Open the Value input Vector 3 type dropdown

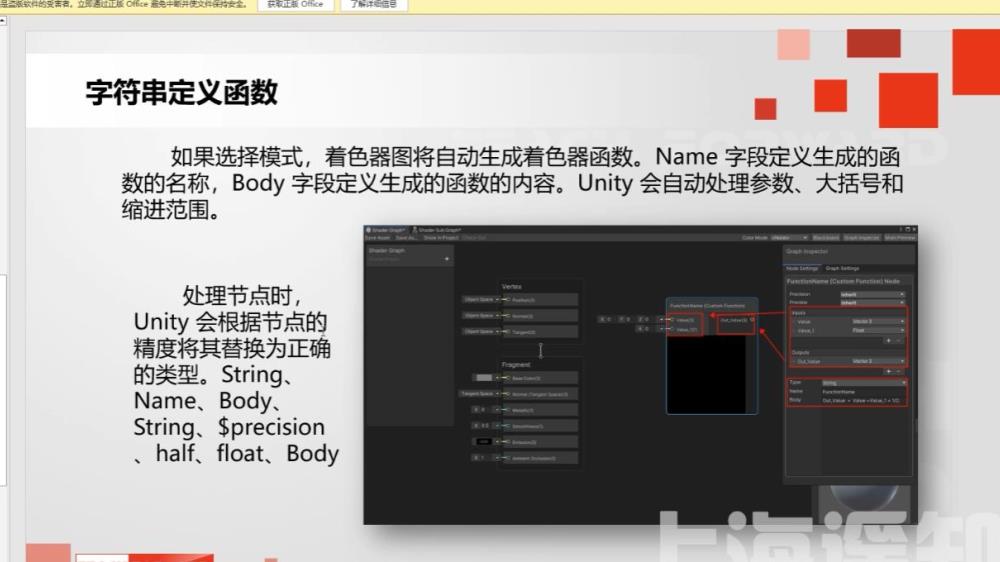(878, 322)
